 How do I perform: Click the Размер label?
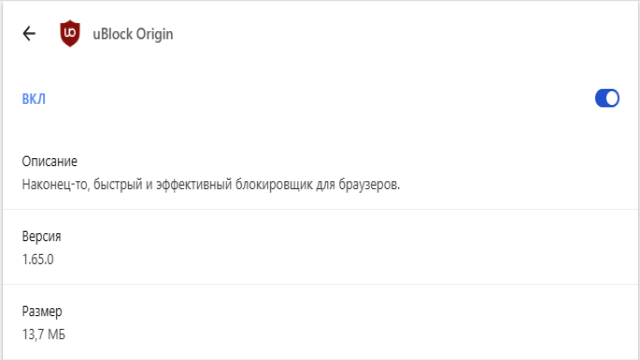coord(42,311)
